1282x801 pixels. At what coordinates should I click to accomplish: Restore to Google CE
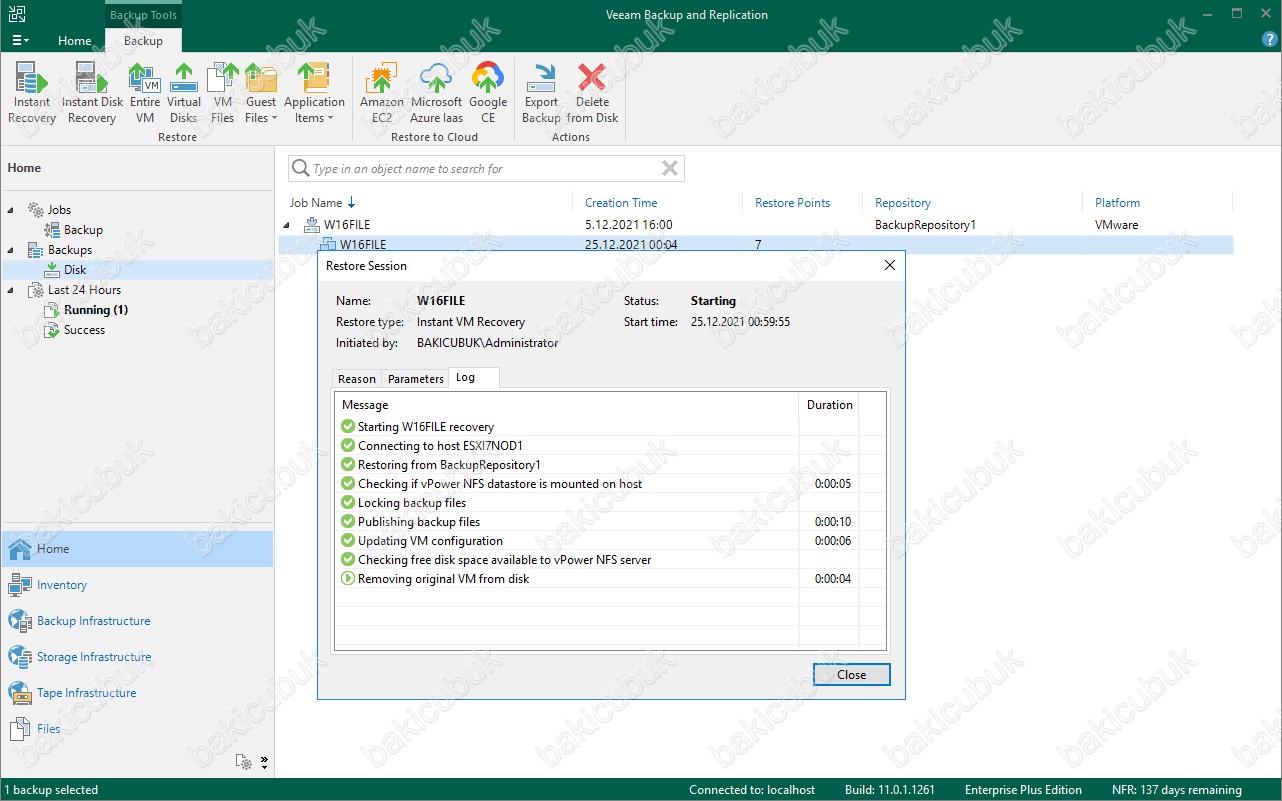coord(488,93)
